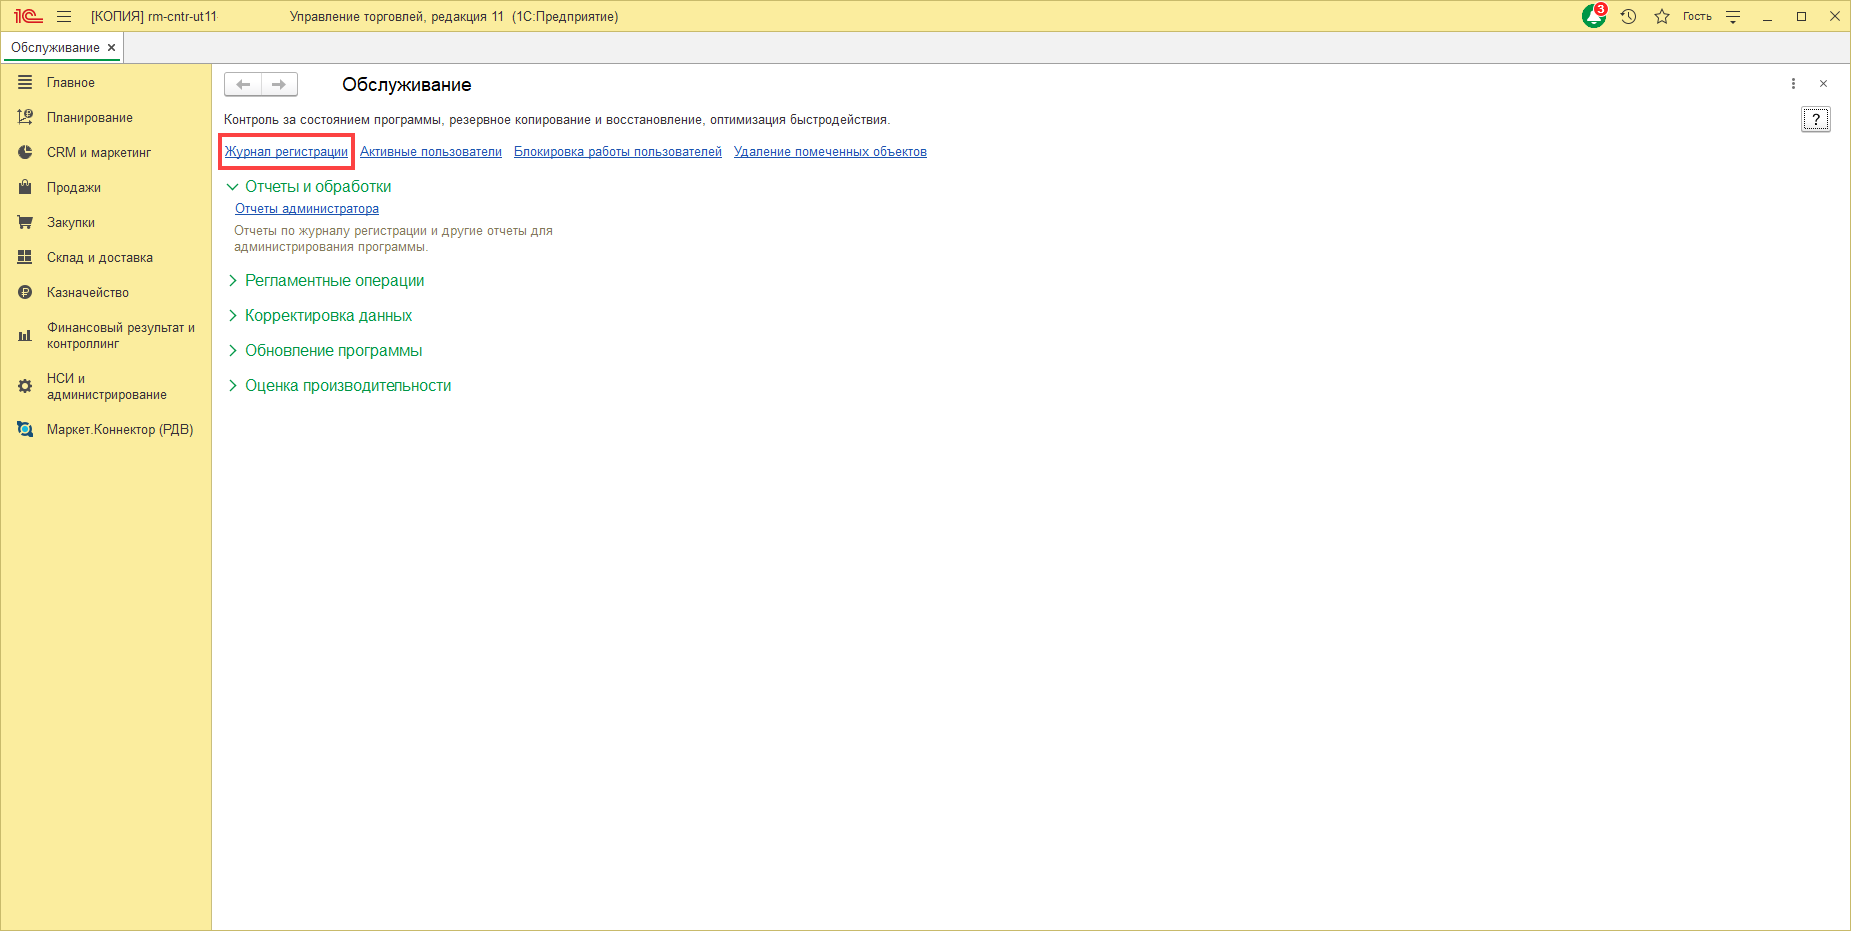Open Финансовый результат и контроллинг section
Image resolution: width=1851 pixels, height=931 pixels.
pos(121,335)
